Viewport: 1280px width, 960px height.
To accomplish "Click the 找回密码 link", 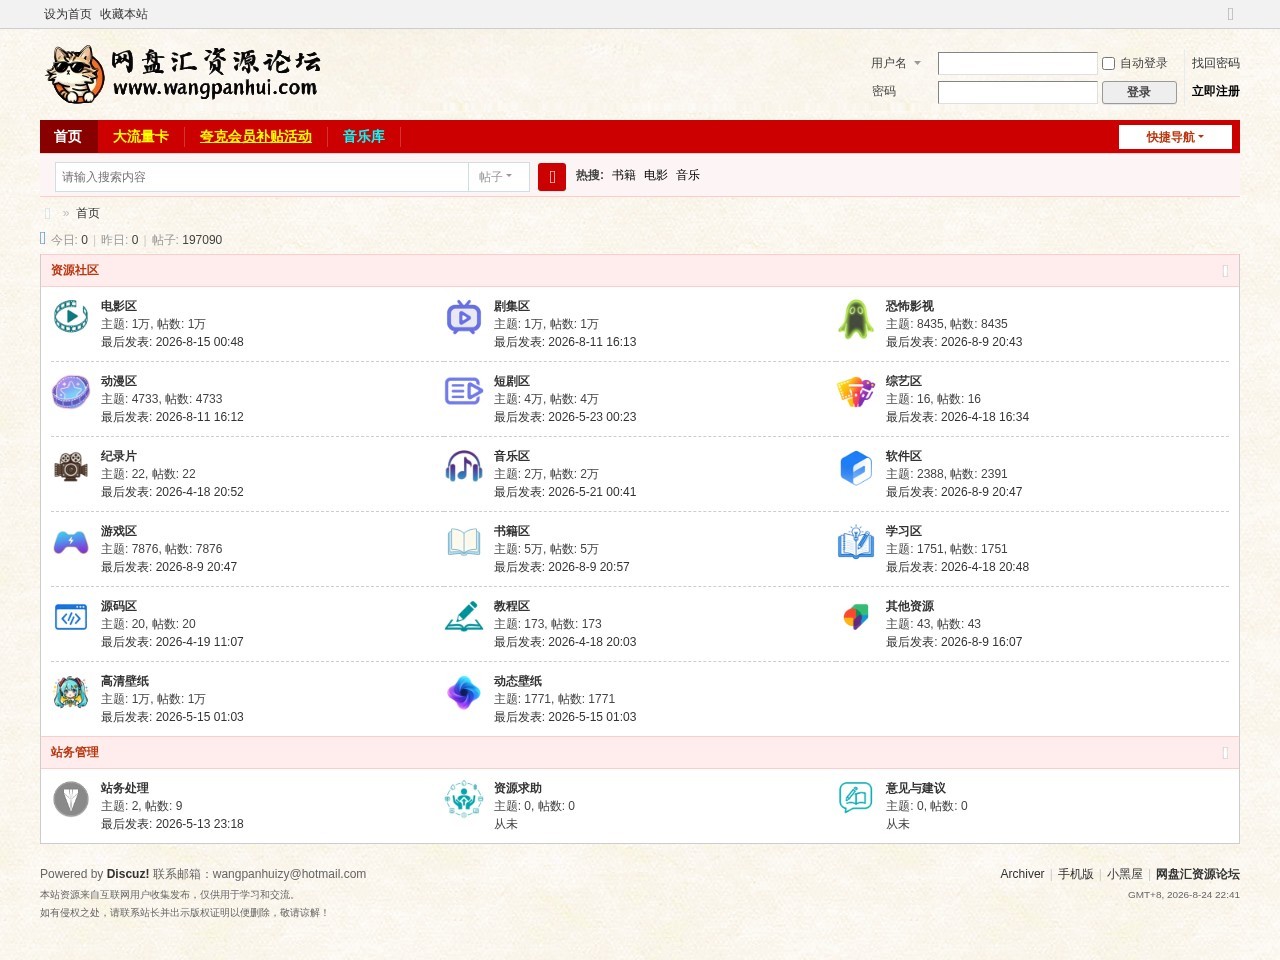I will (x=1216, y=63).
